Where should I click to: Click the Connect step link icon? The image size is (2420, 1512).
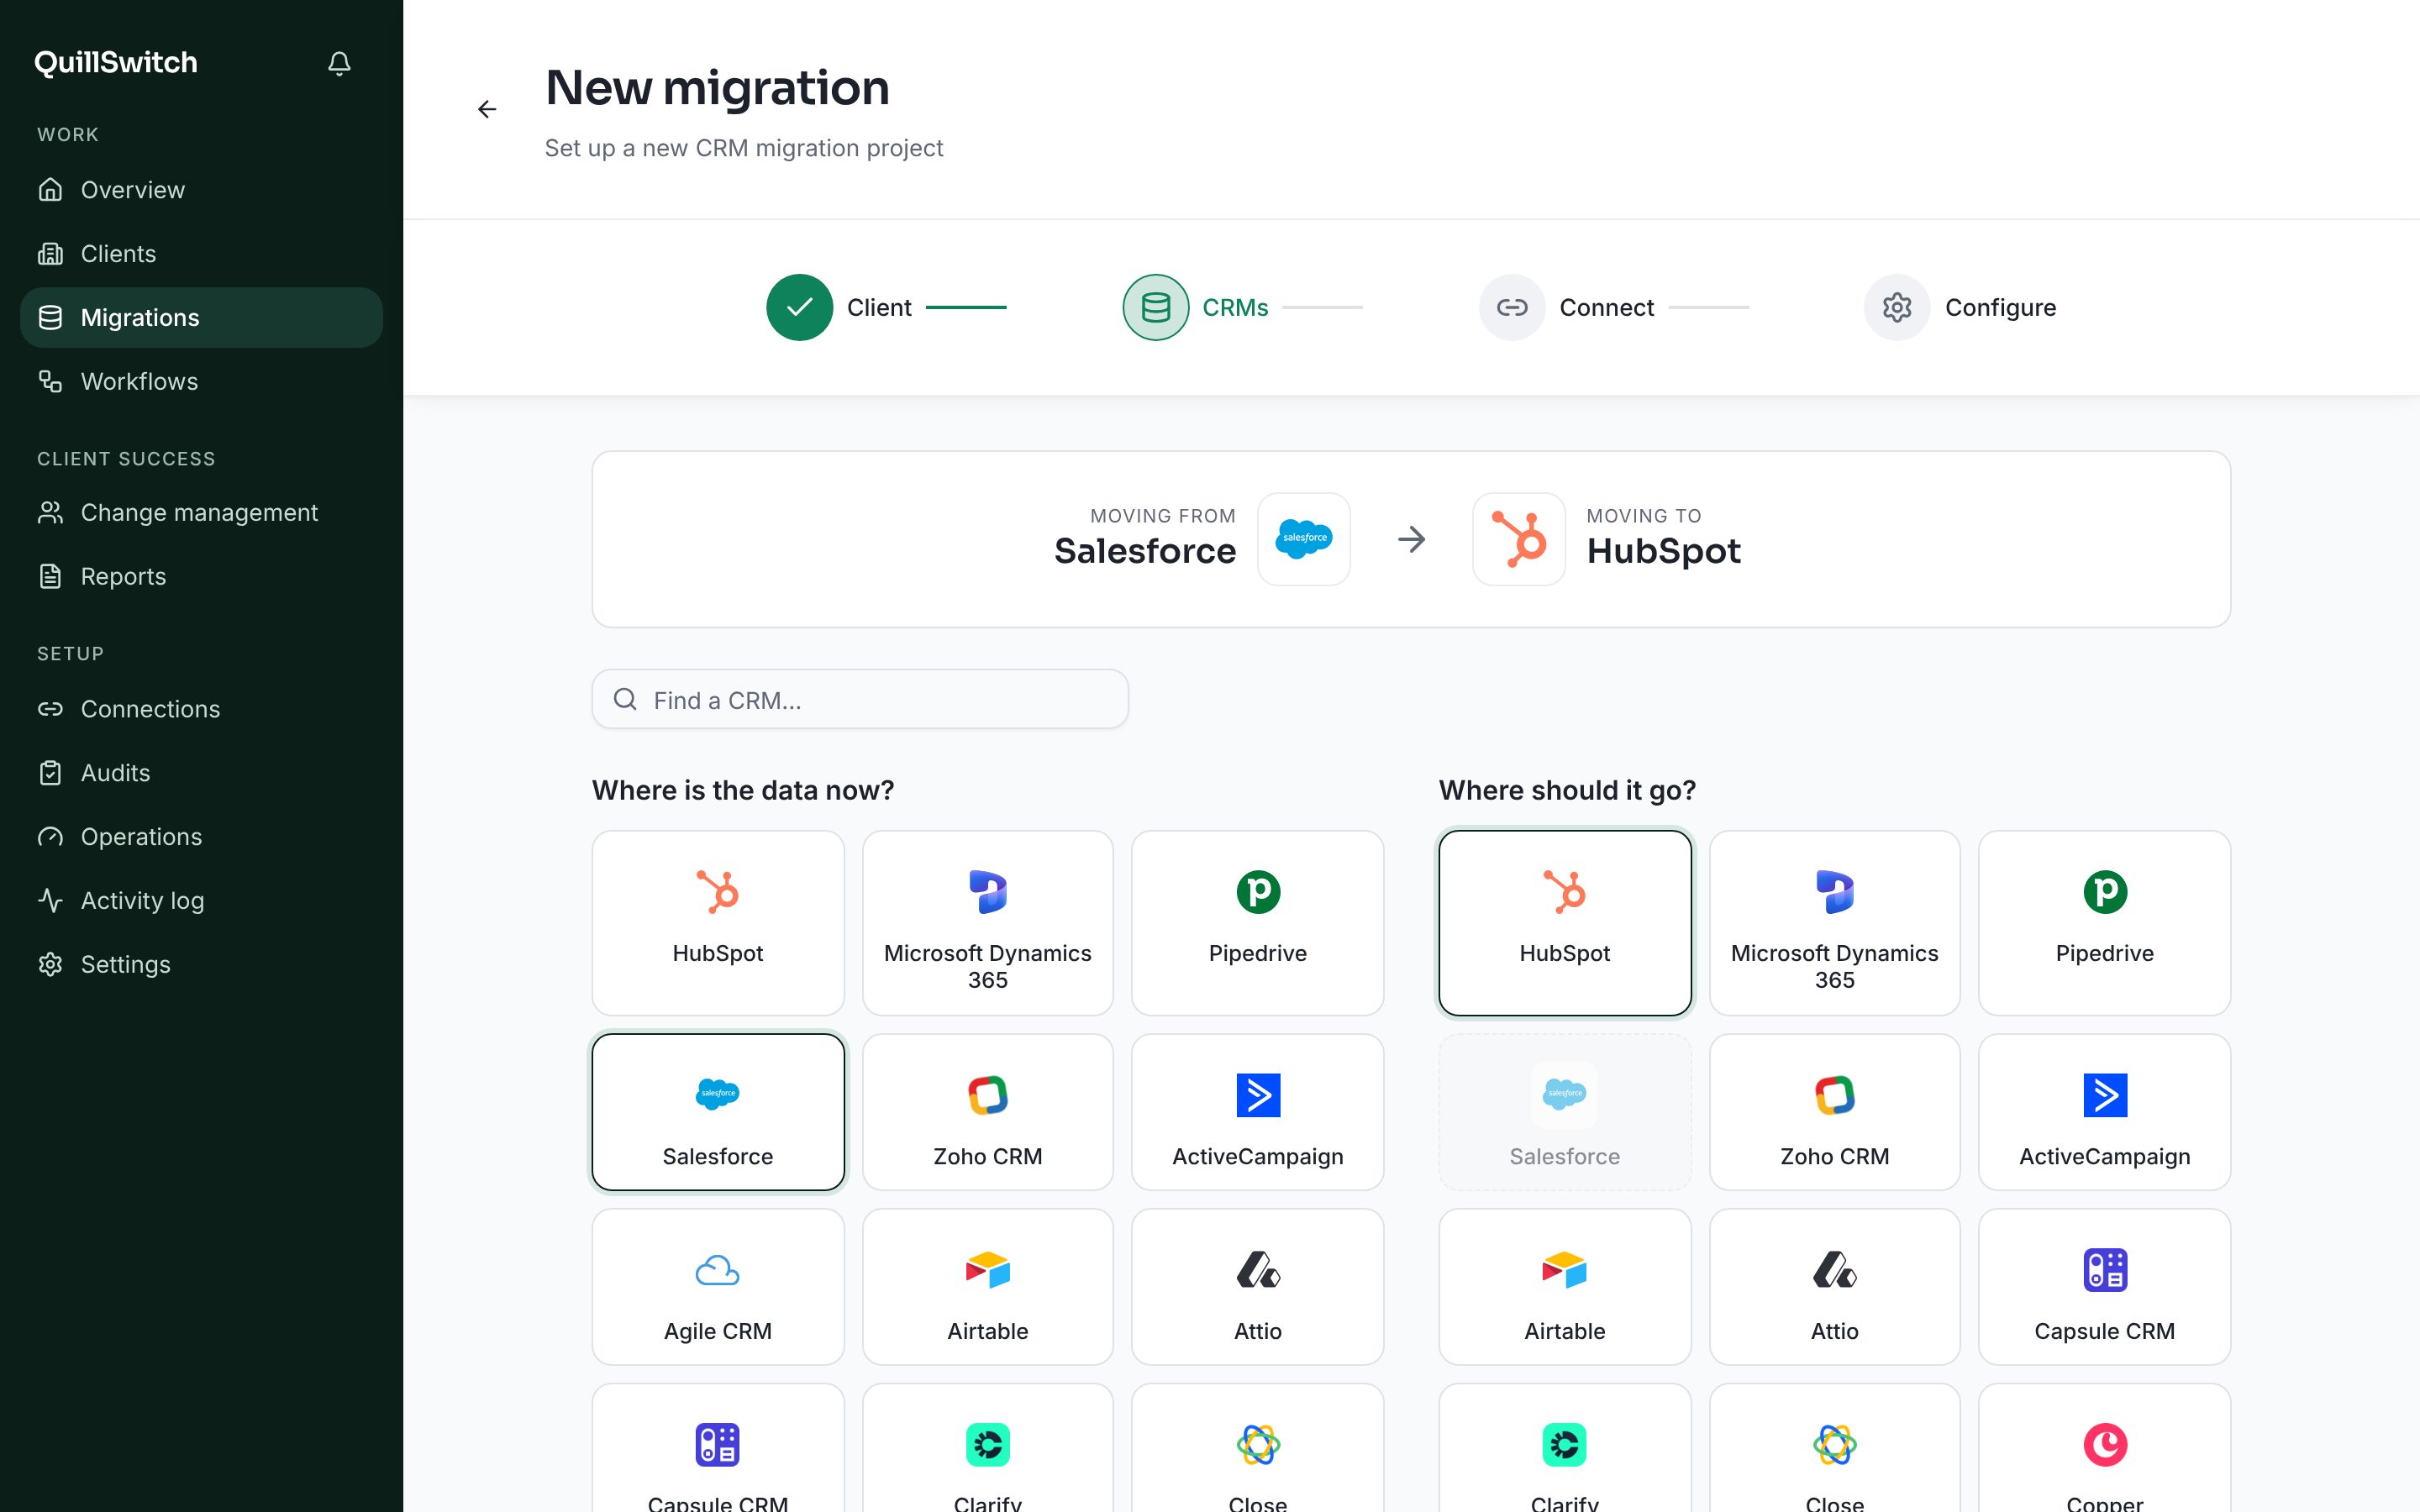click(x=1511, y=307)
